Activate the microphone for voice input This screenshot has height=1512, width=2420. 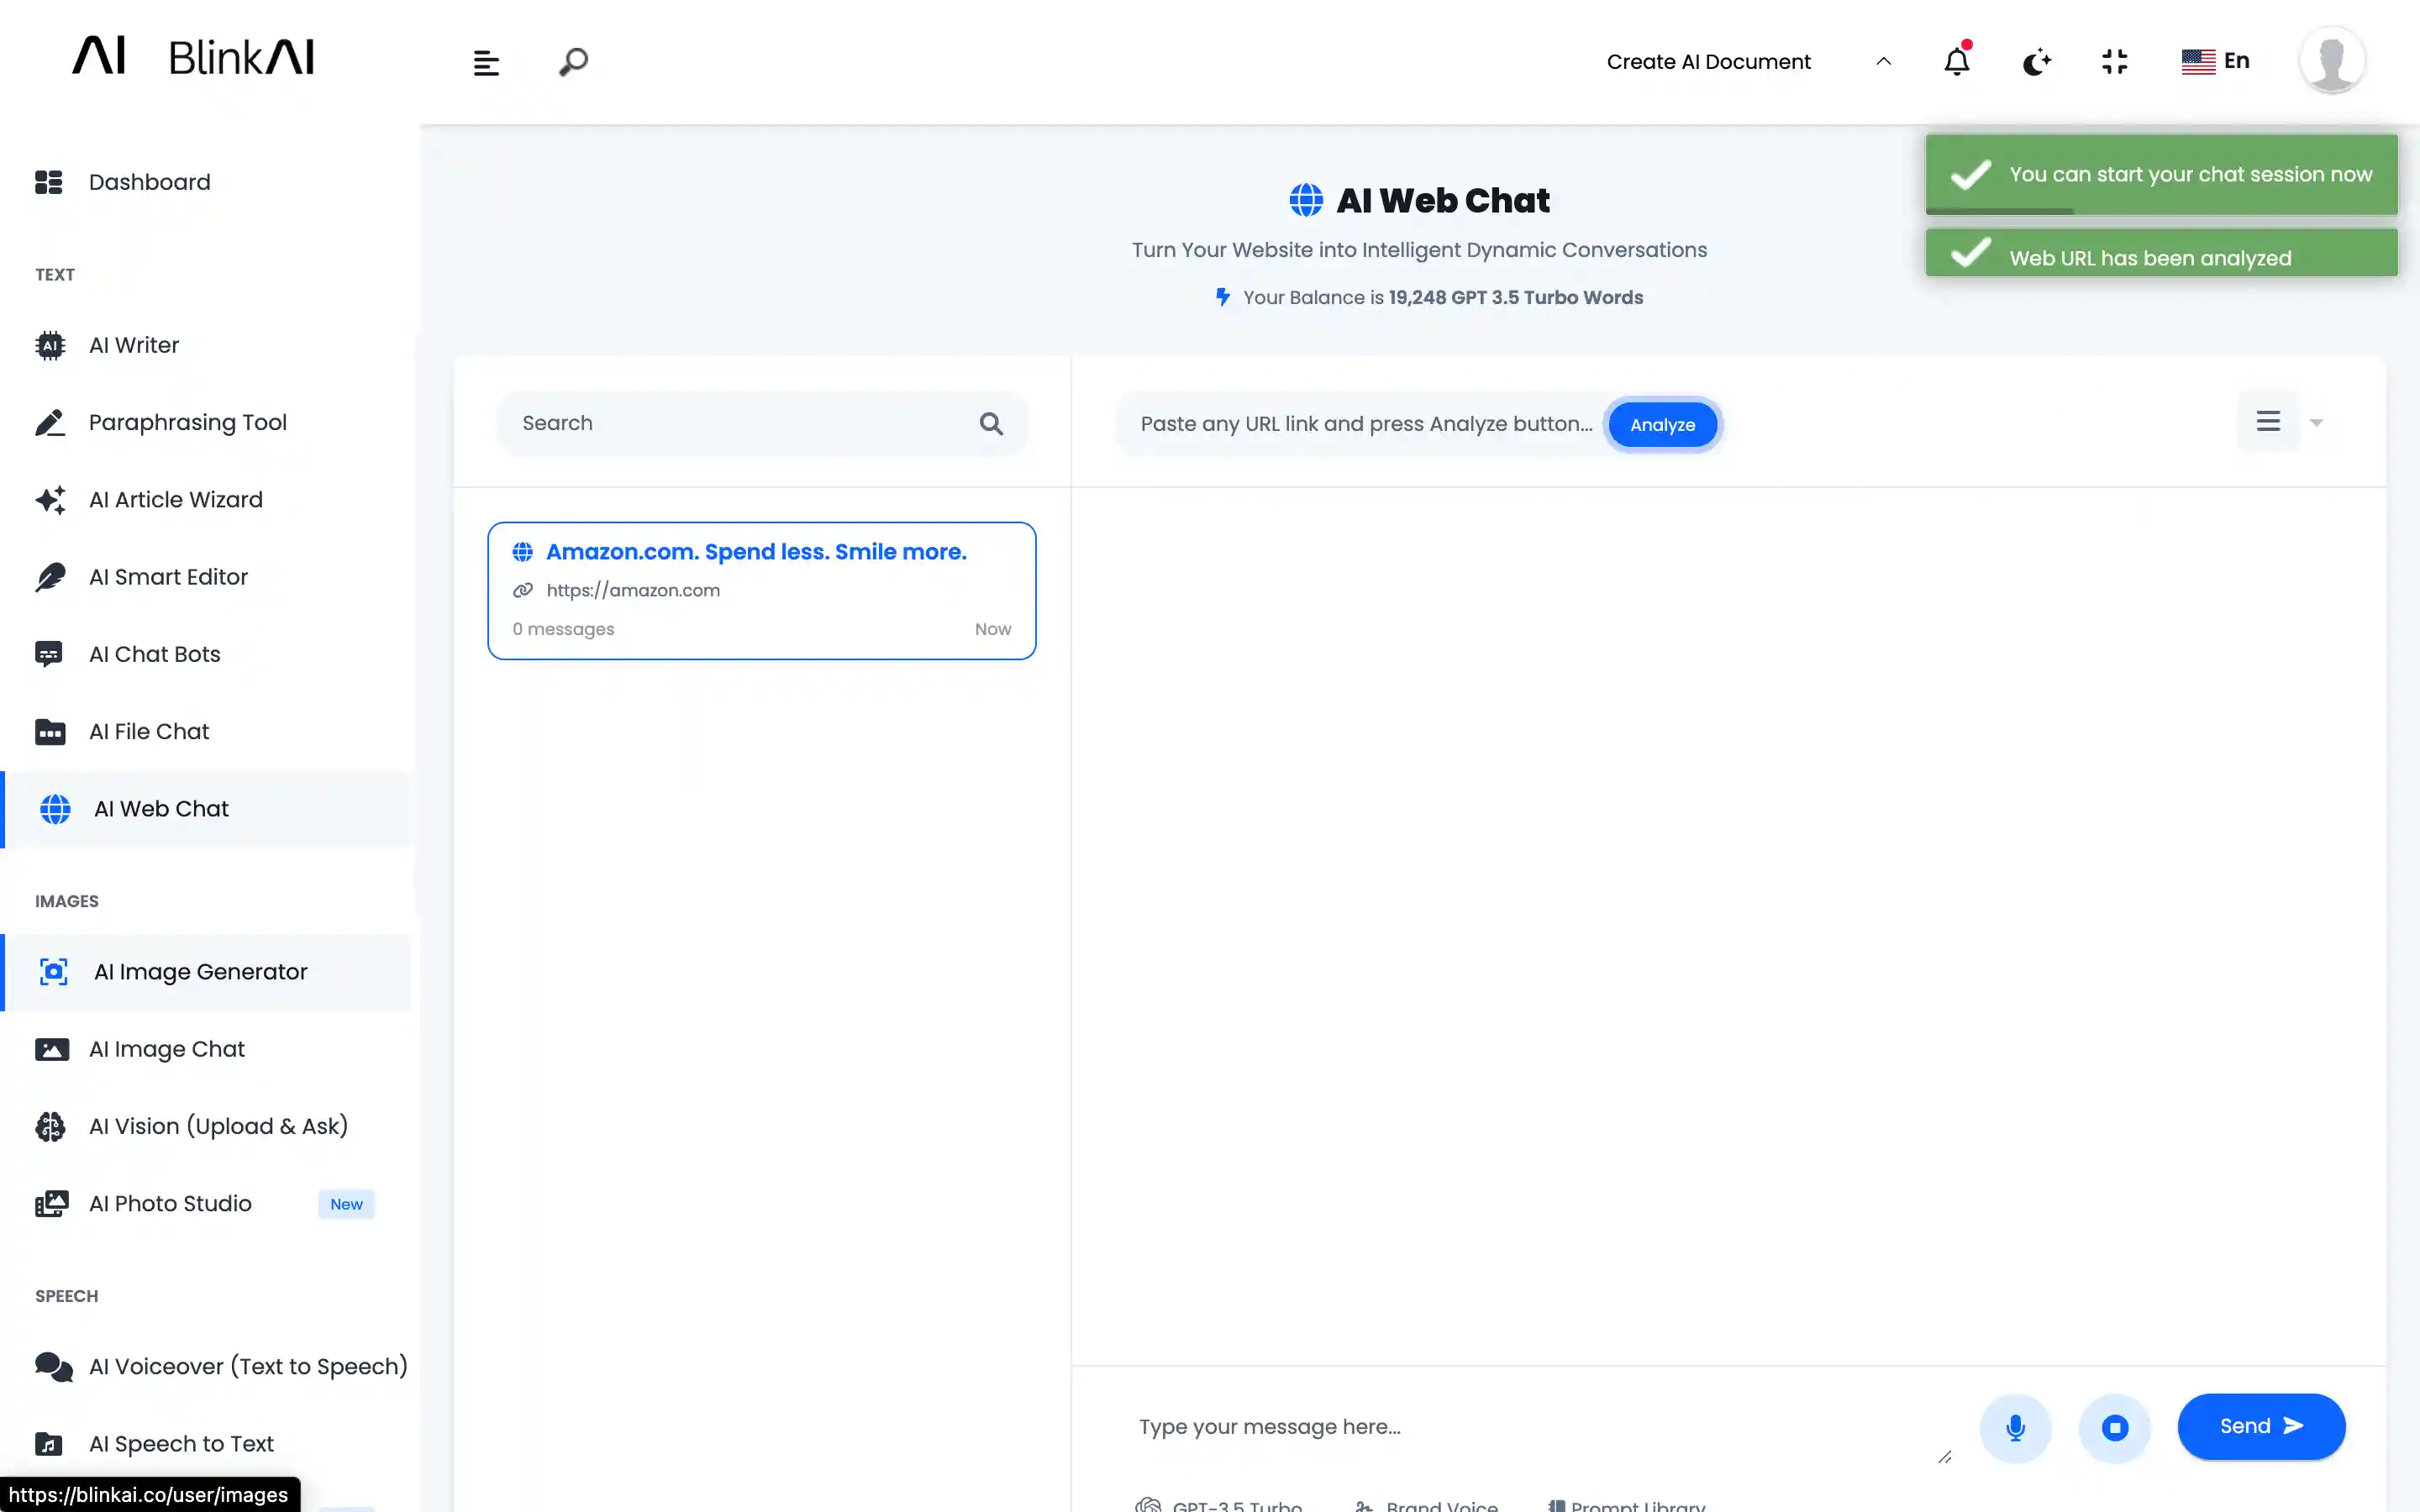(x=2016, y=1427)
